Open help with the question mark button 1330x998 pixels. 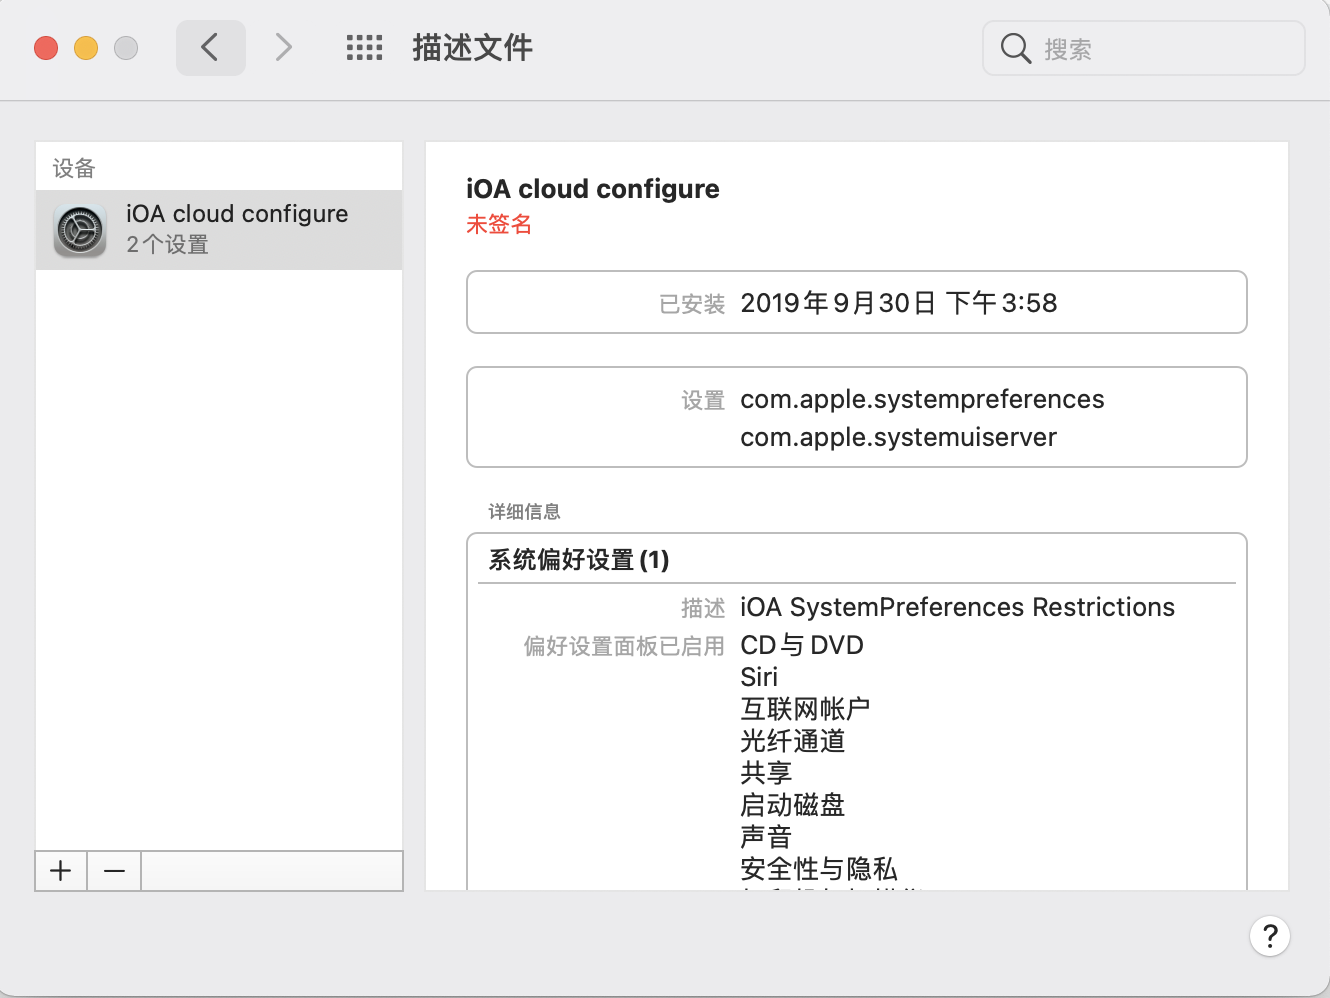[x=1269, y=936]
